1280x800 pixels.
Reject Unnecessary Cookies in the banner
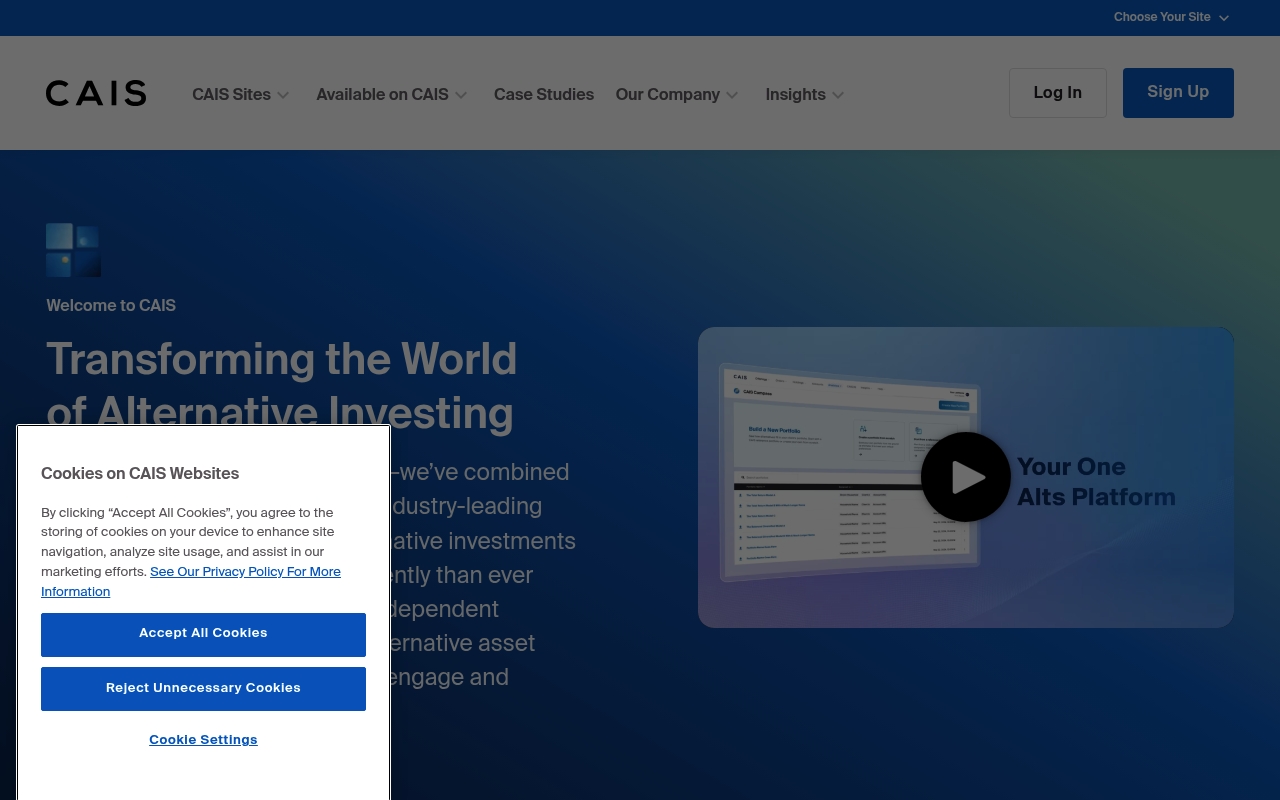pos(203,689)
